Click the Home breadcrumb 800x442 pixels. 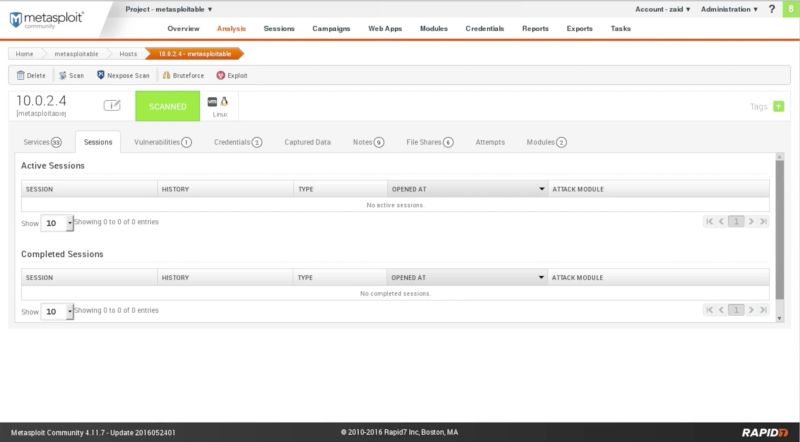(24, 54)
